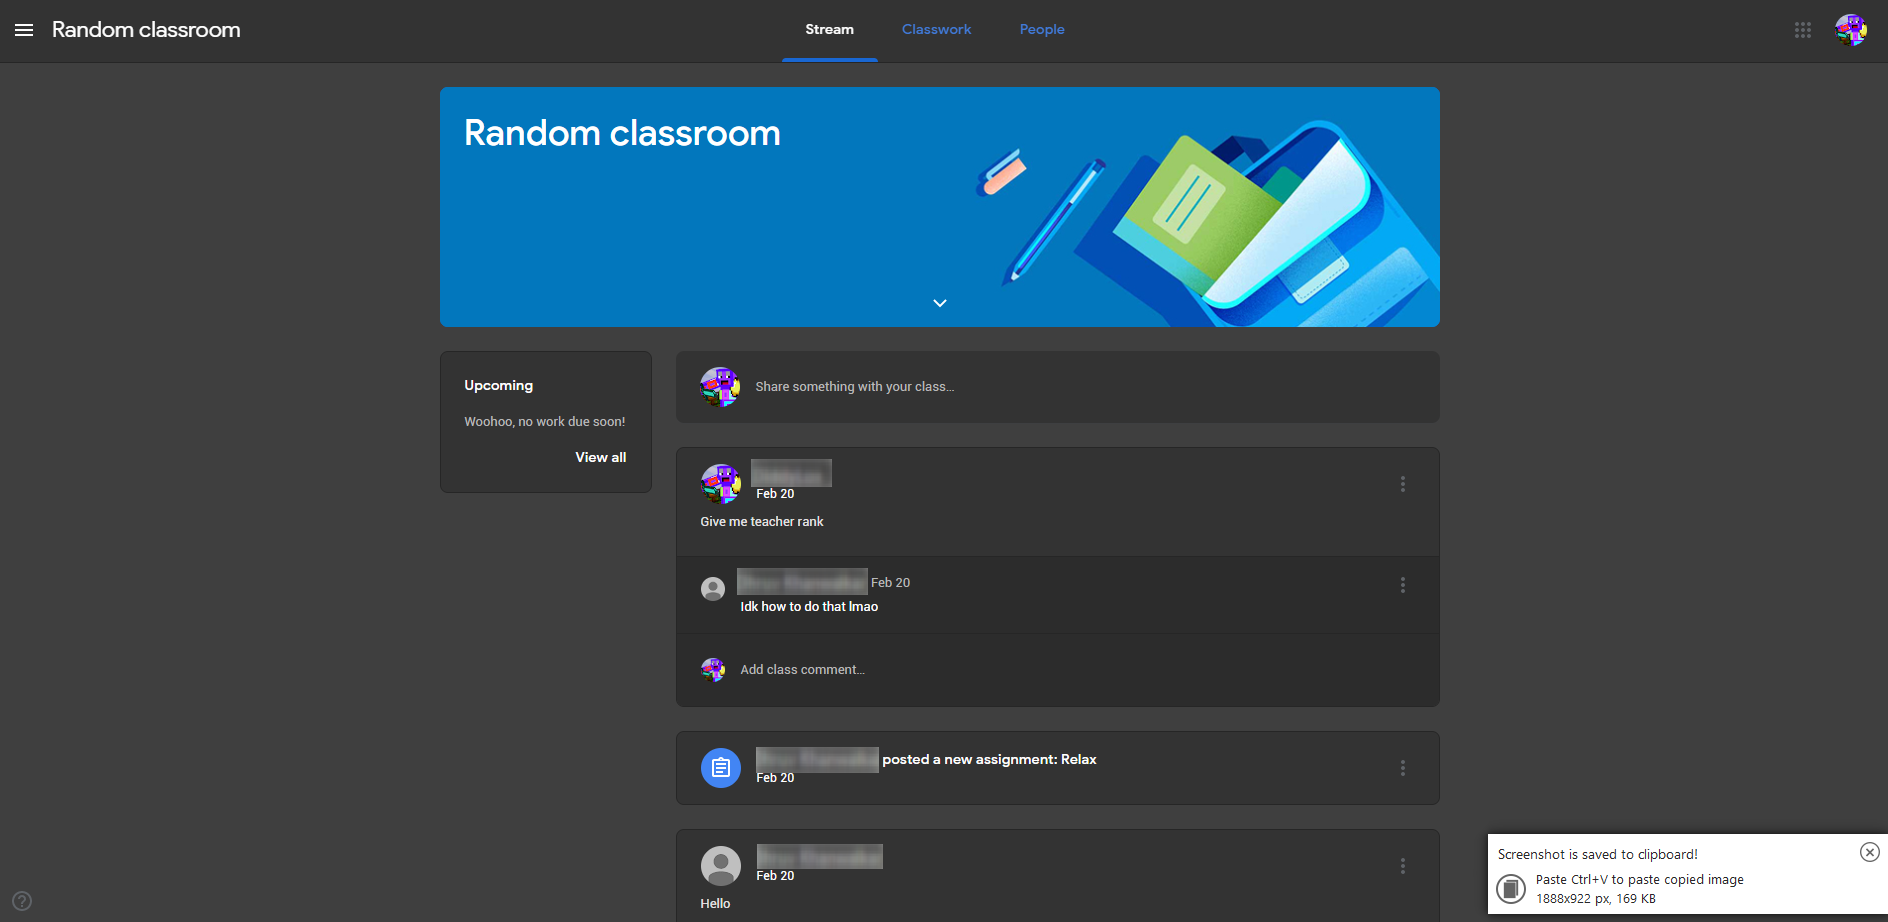Open the Help icon in the bottom corner

(x=20, y=901)
